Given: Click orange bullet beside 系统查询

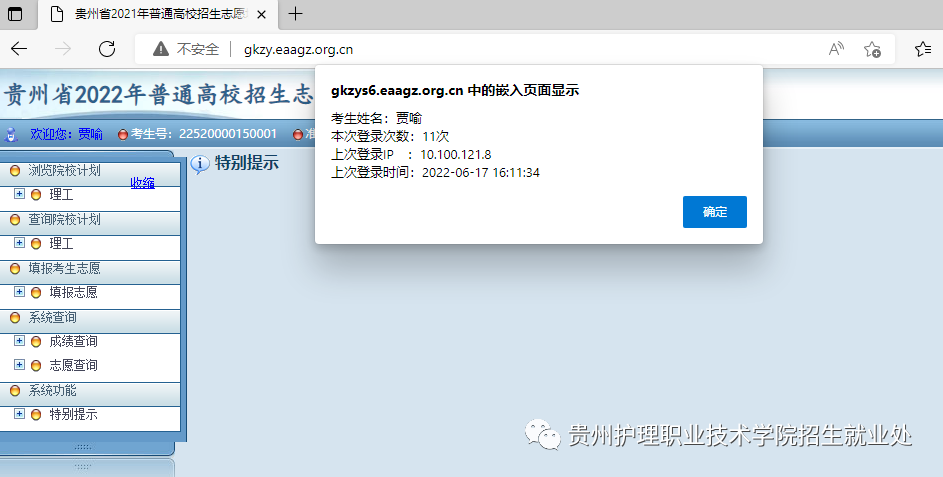Looking at the screenshot, I should tap(15, 318).
